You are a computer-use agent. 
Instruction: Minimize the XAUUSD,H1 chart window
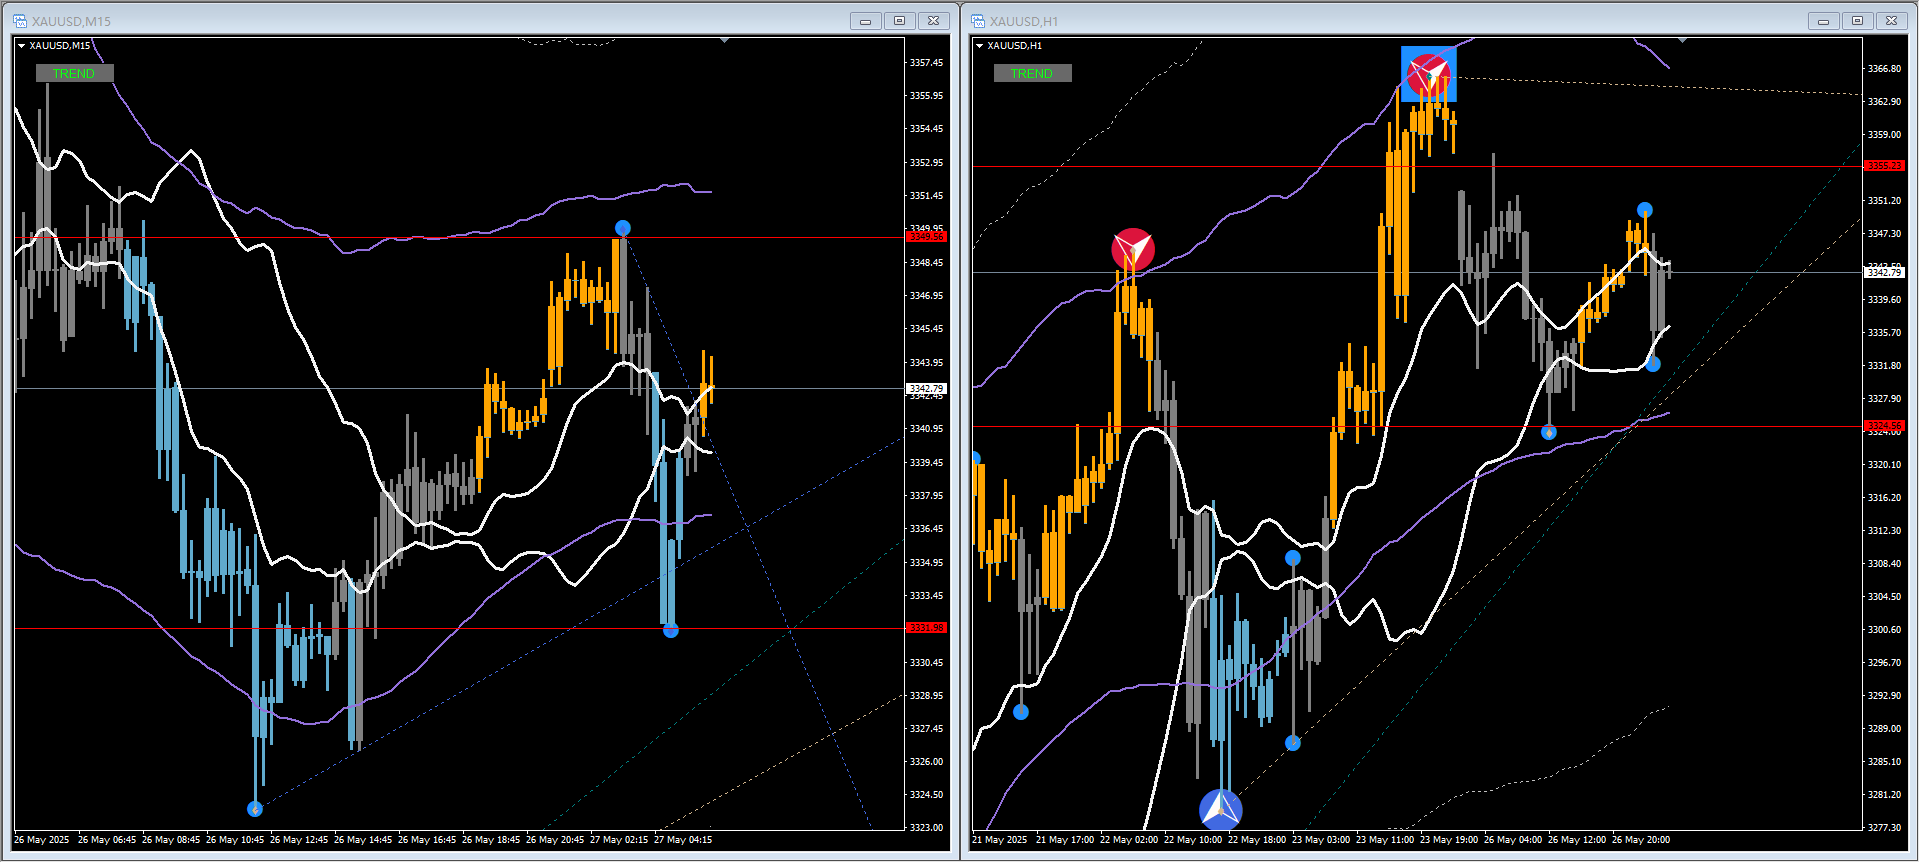(1823, 21)
